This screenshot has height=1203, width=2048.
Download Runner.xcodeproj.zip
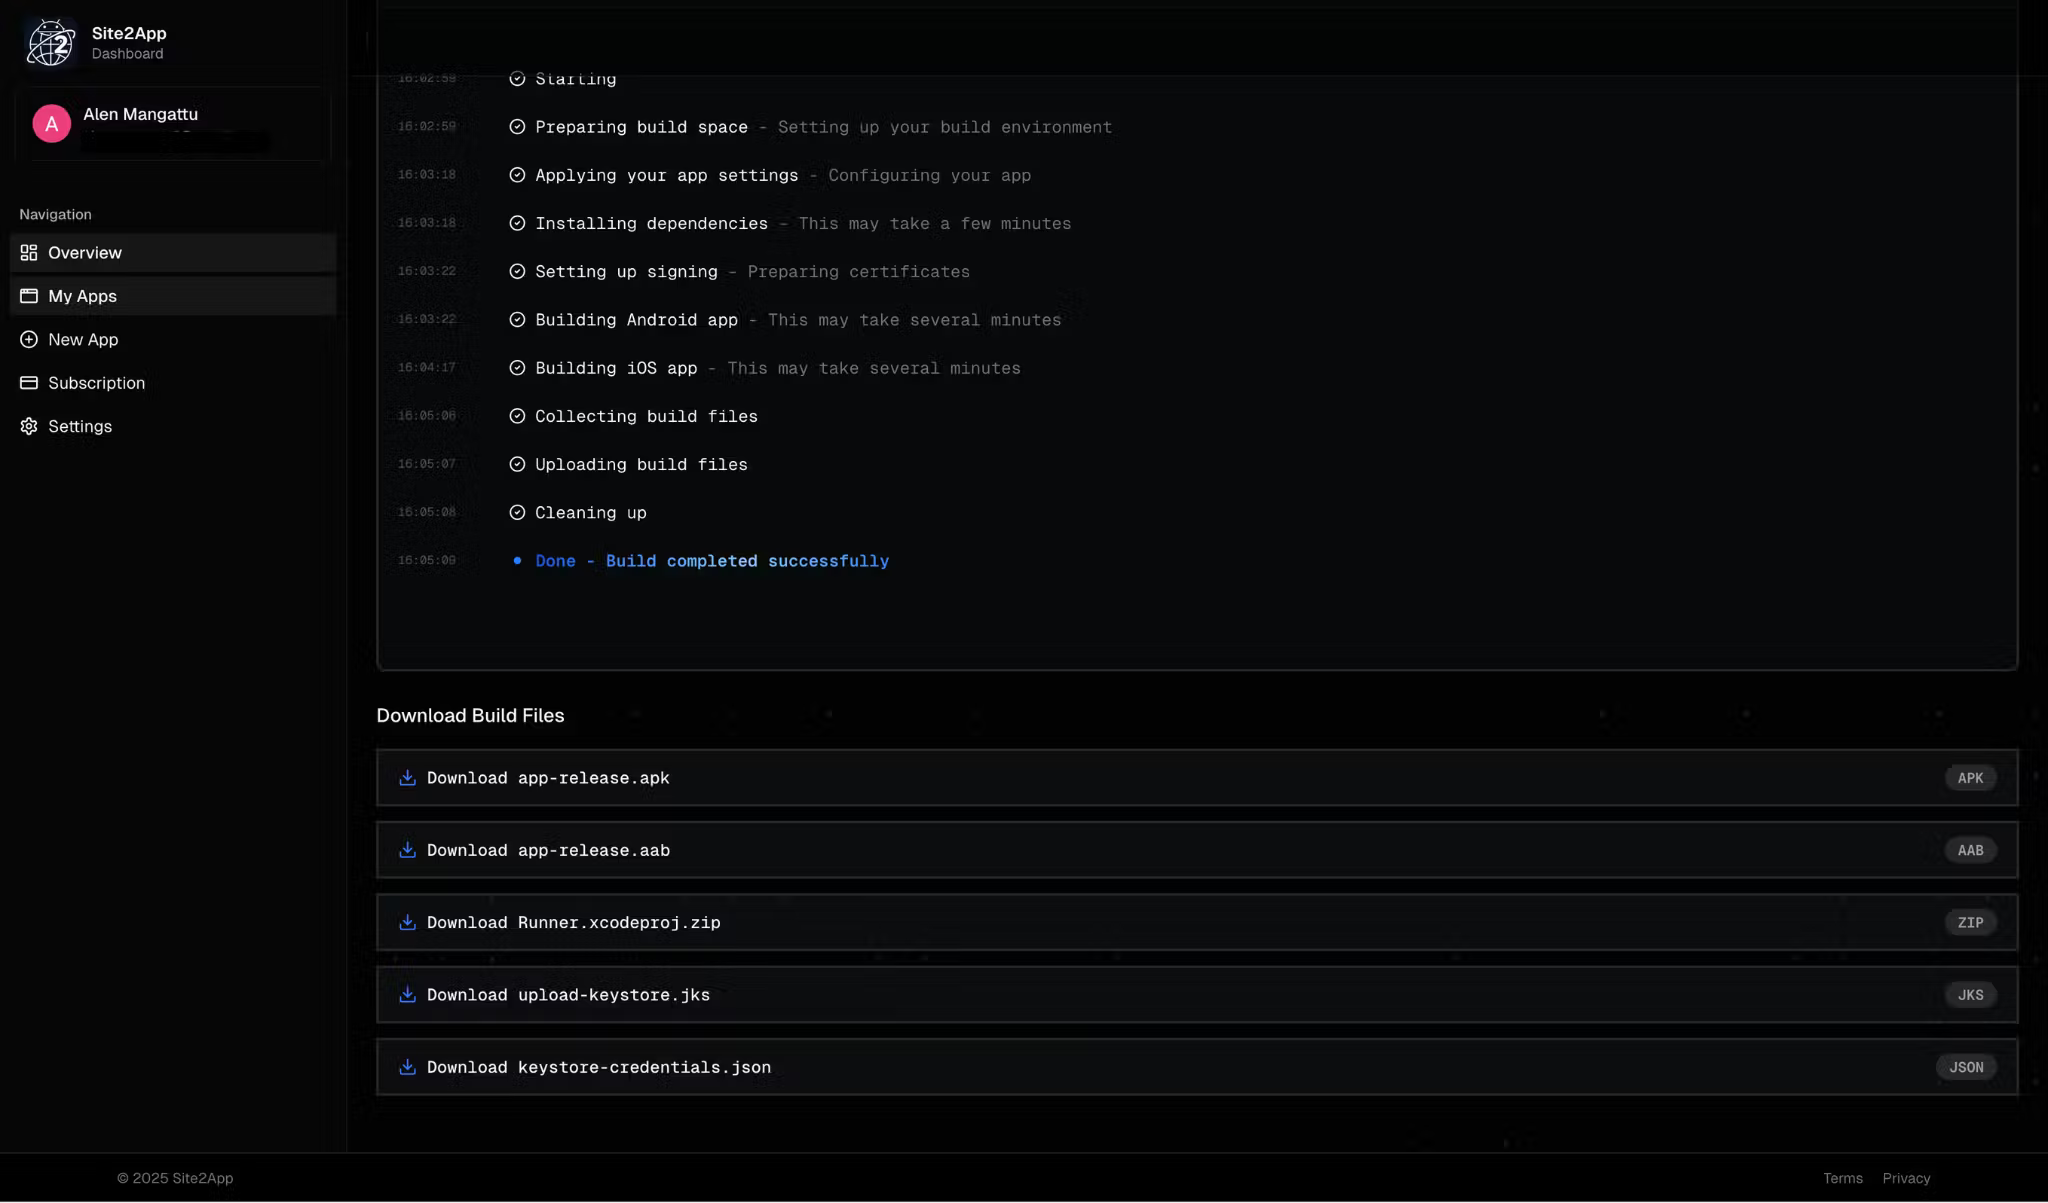pos(574,922)
